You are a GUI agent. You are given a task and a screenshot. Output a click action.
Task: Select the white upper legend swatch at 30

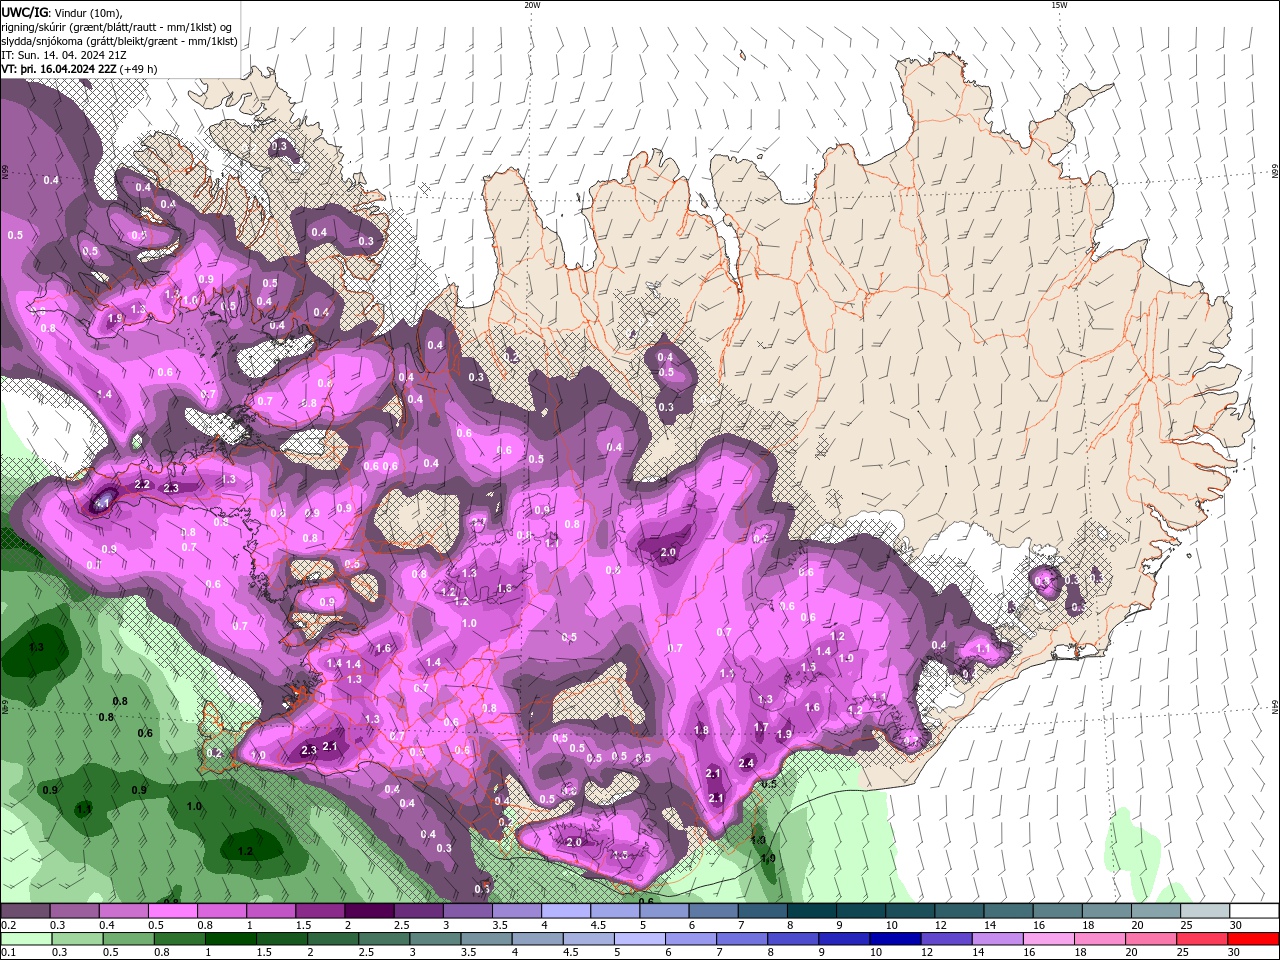coord(1254,910)
